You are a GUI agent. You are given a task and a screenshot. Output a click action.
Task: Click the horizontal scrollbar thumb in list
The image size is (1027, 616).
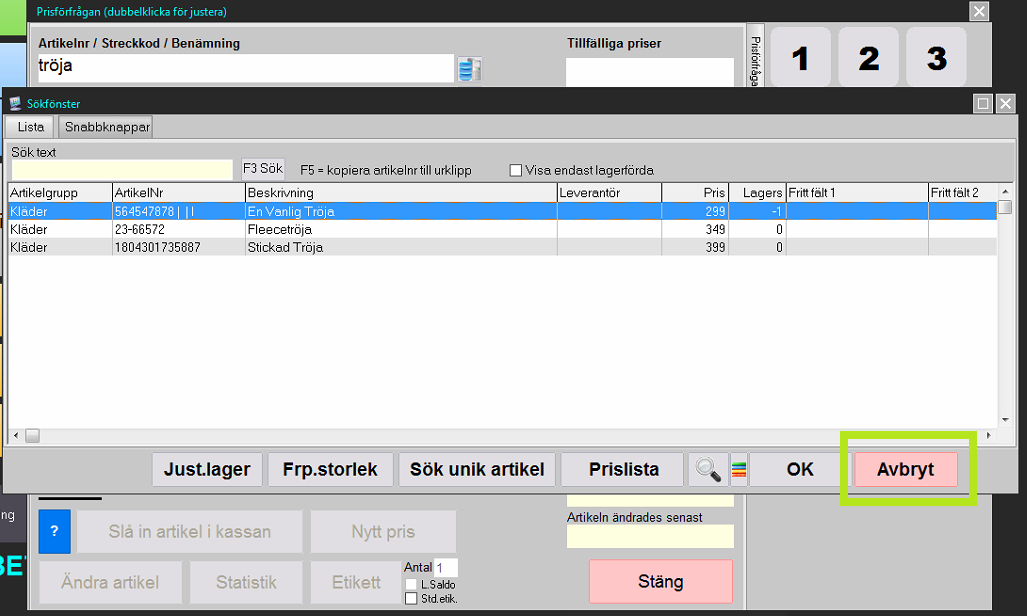click(32, 436)
